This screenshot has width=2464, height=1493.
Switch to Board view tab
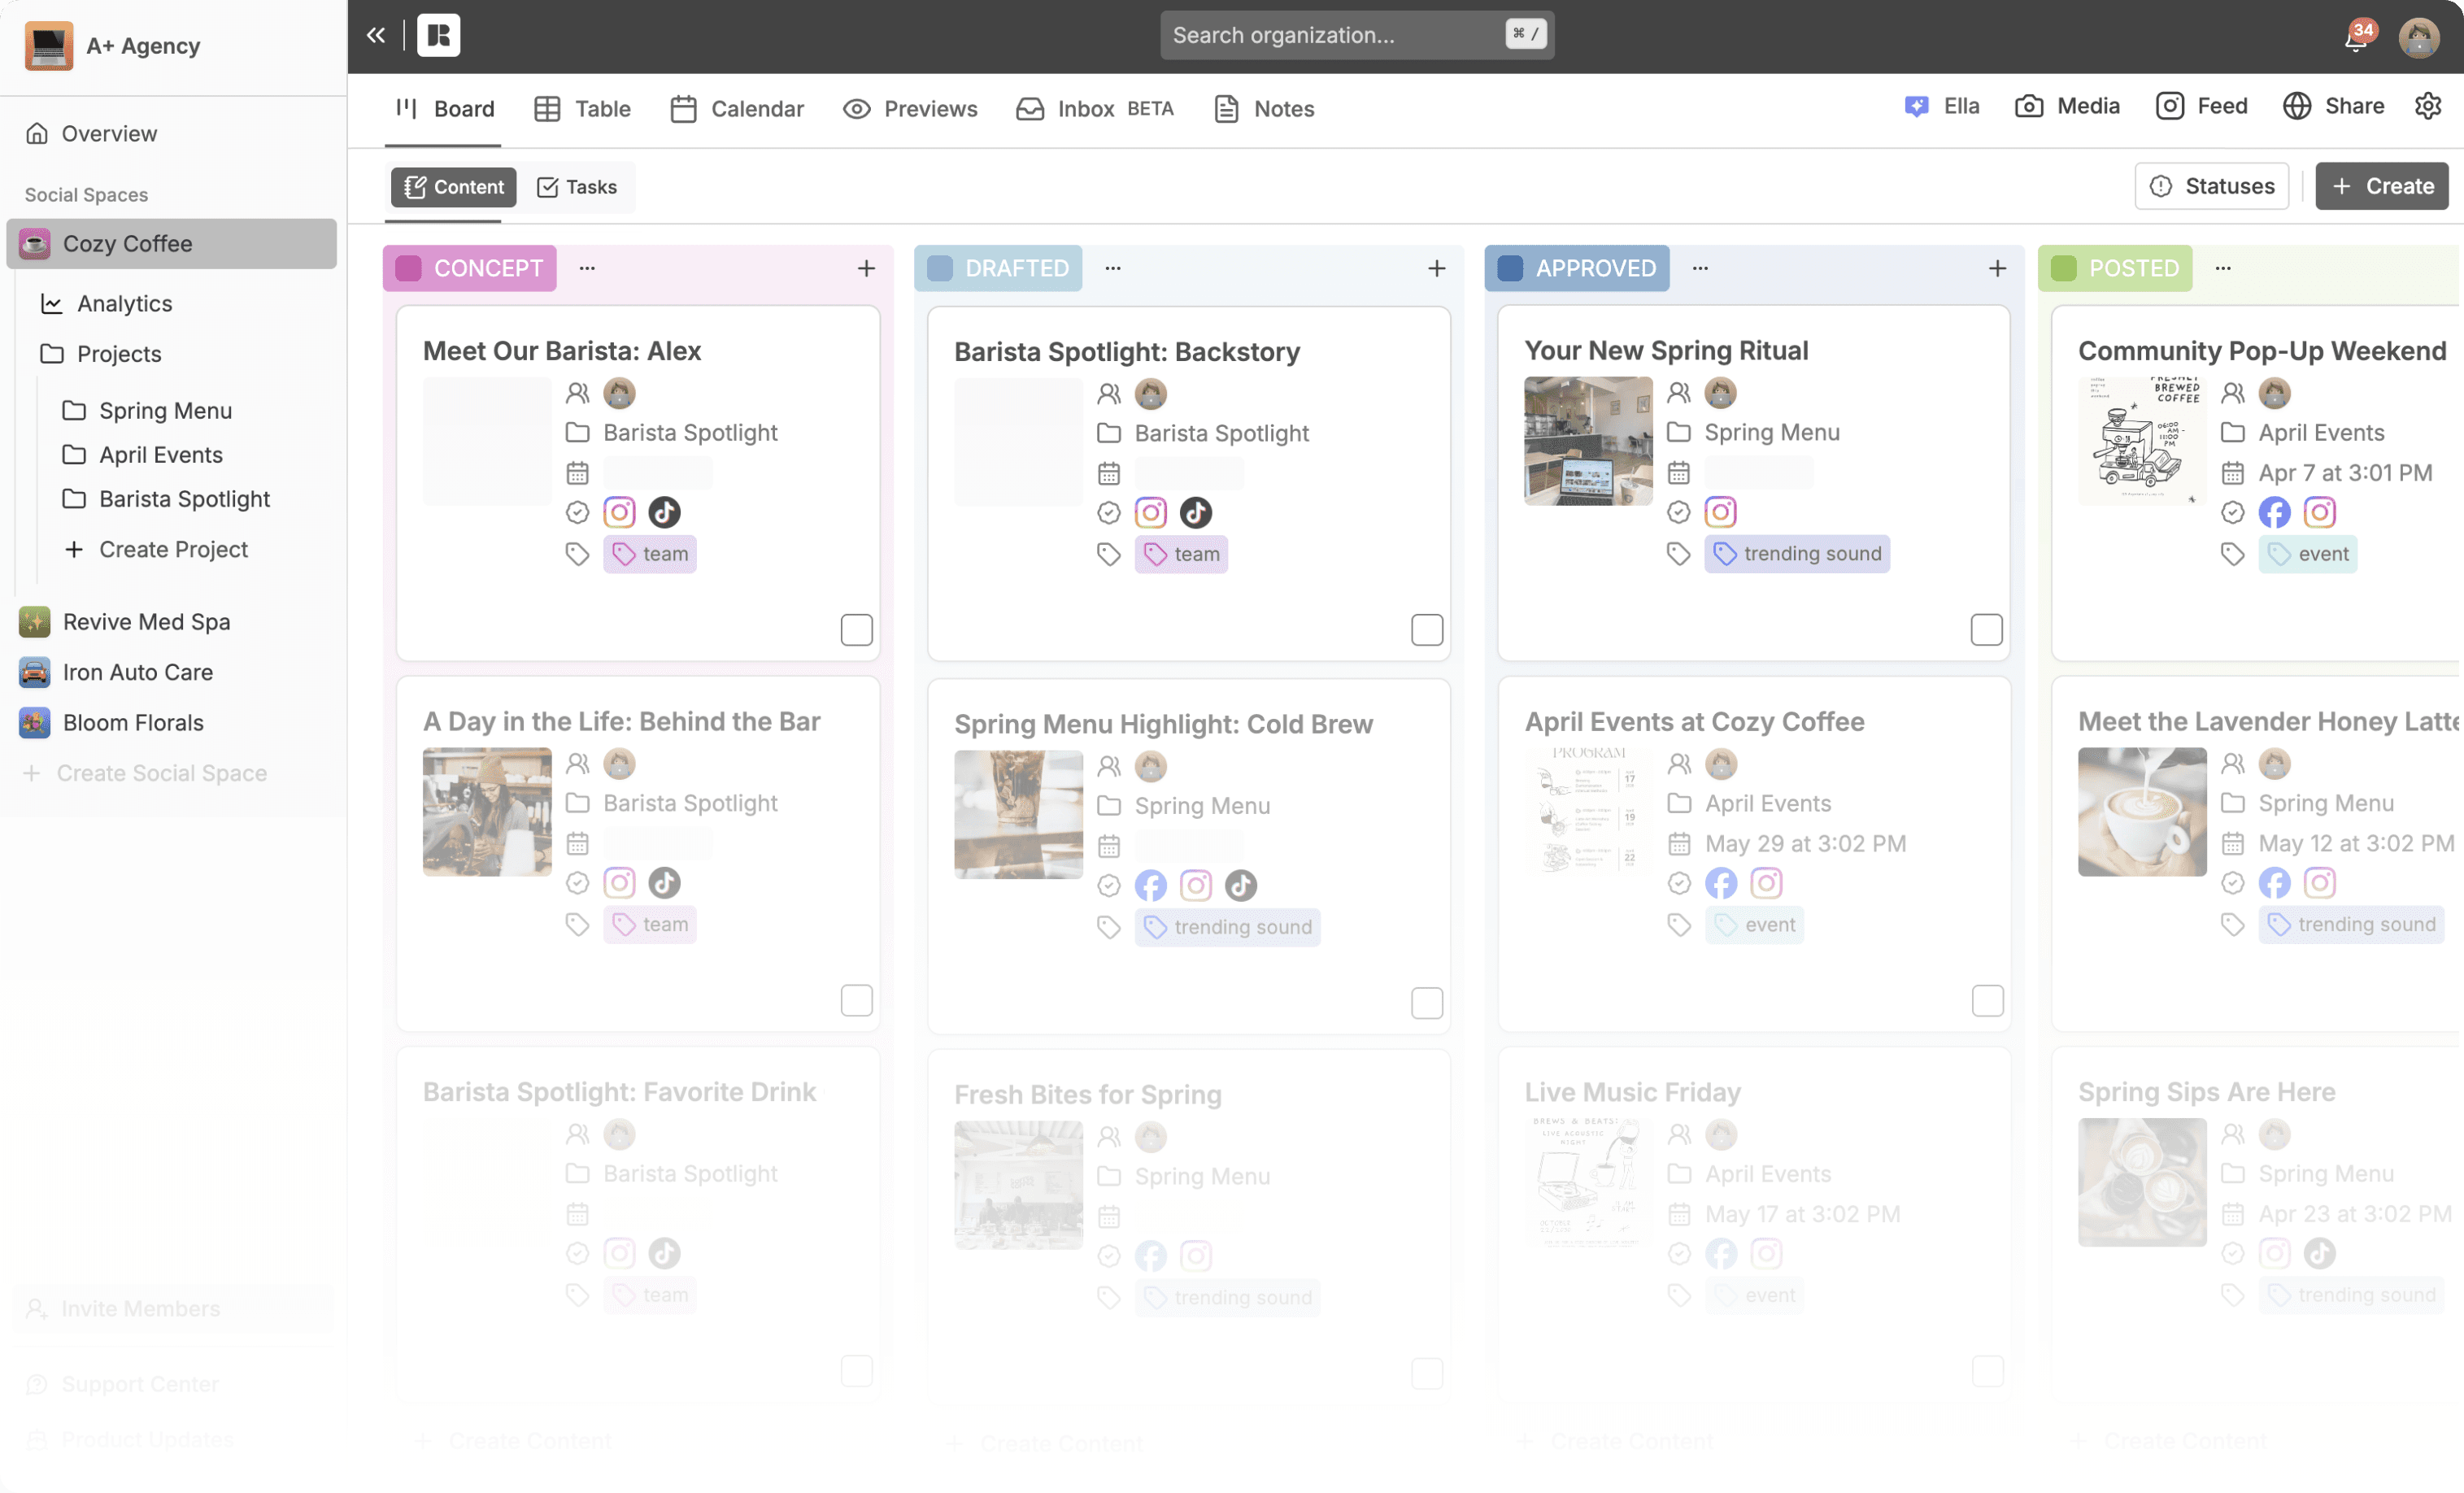(x=444, y=109)
